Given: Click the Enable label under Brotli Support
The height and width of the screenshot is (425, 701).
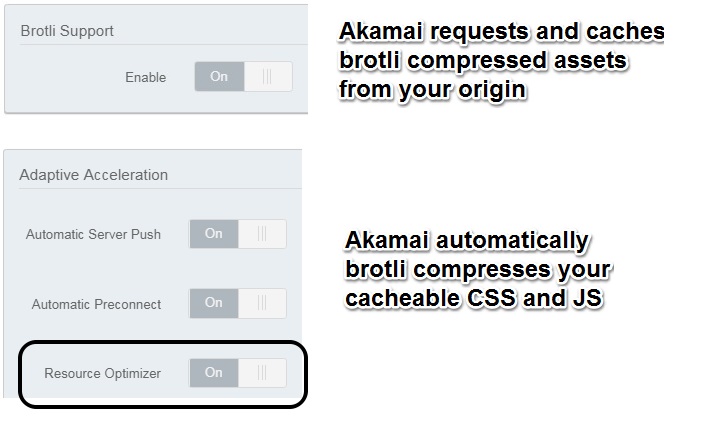Looking at the screenshot, I should pos(146,77).
